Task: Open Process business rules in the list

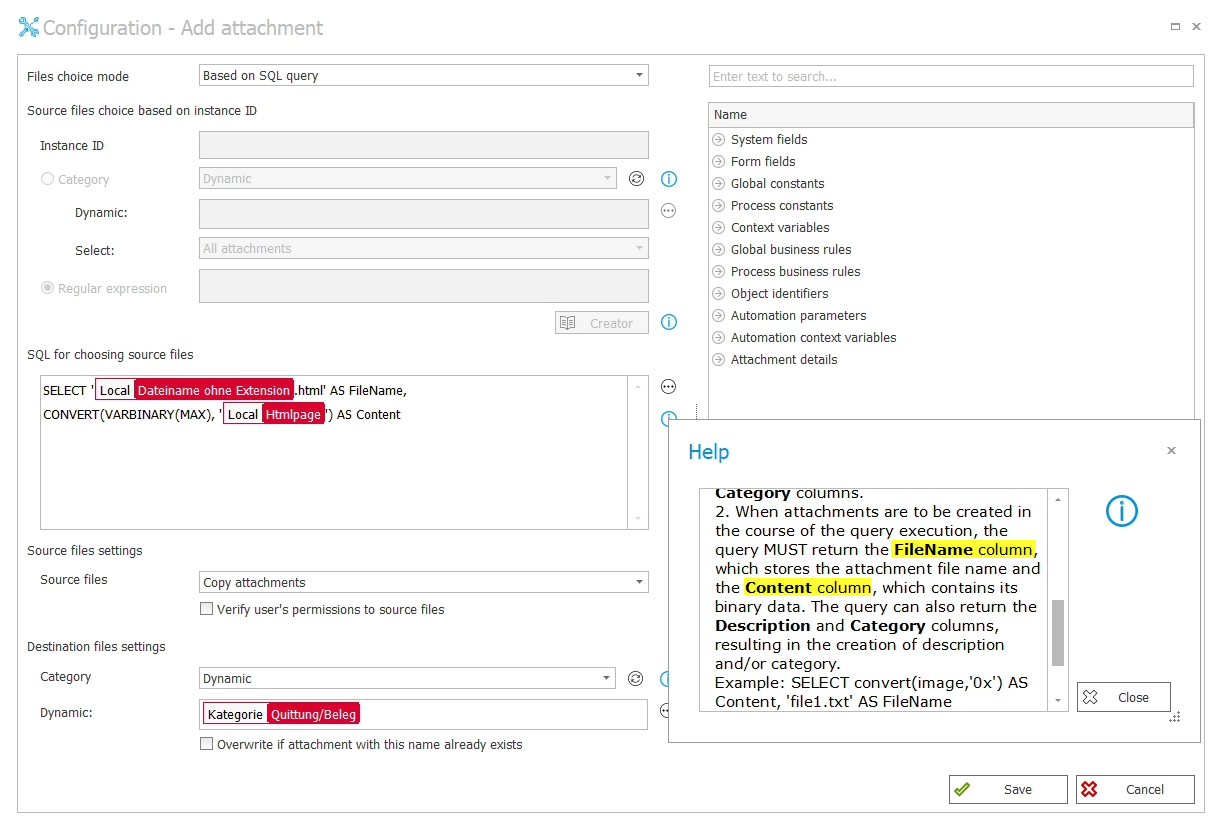Action: [x=795, y=272]
